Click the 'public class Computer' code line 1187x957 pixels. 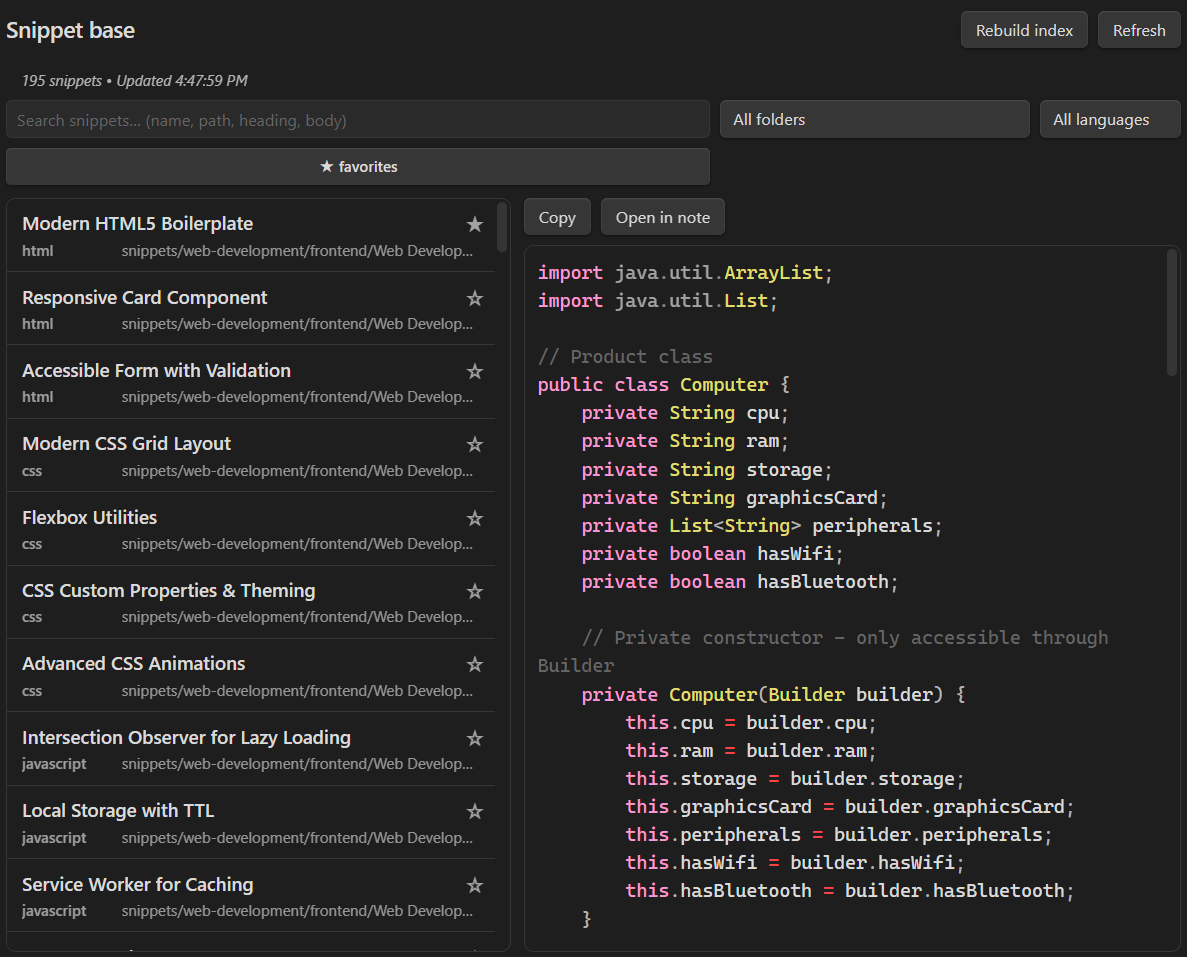[x=664, y=385]
